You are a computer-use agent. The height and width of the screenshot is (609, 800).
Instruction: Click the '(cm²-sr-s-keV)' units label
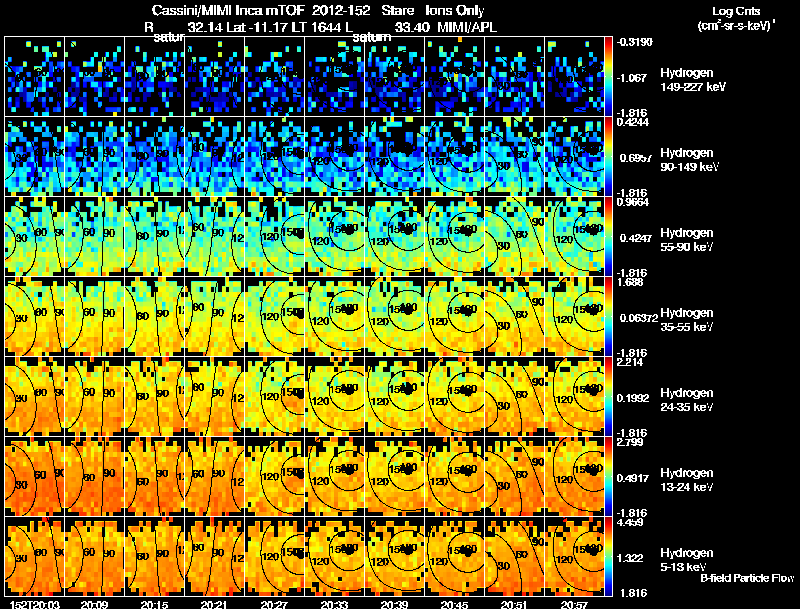[x=736, y=26]
